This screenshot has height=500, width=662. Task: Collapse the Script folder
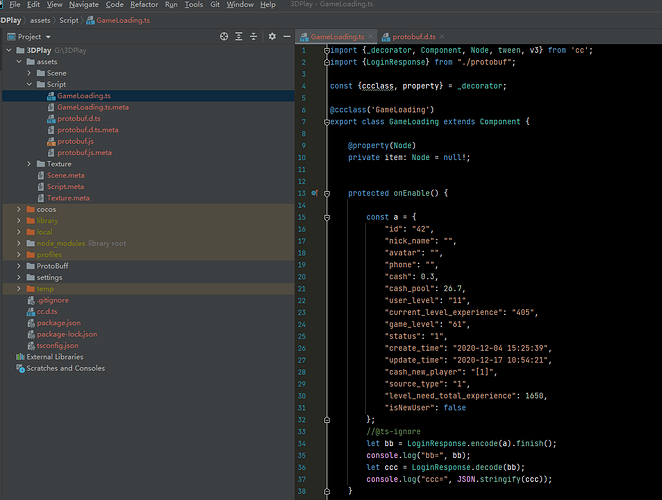(30, 85)
